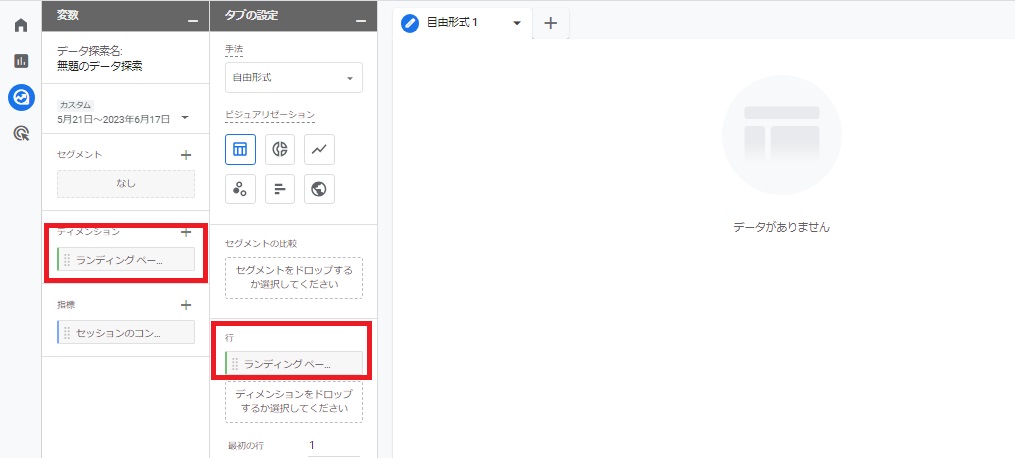Click the ランディング ペー... chip in 行
Viewport: 1015px width, 458px height.
point(294,364)
